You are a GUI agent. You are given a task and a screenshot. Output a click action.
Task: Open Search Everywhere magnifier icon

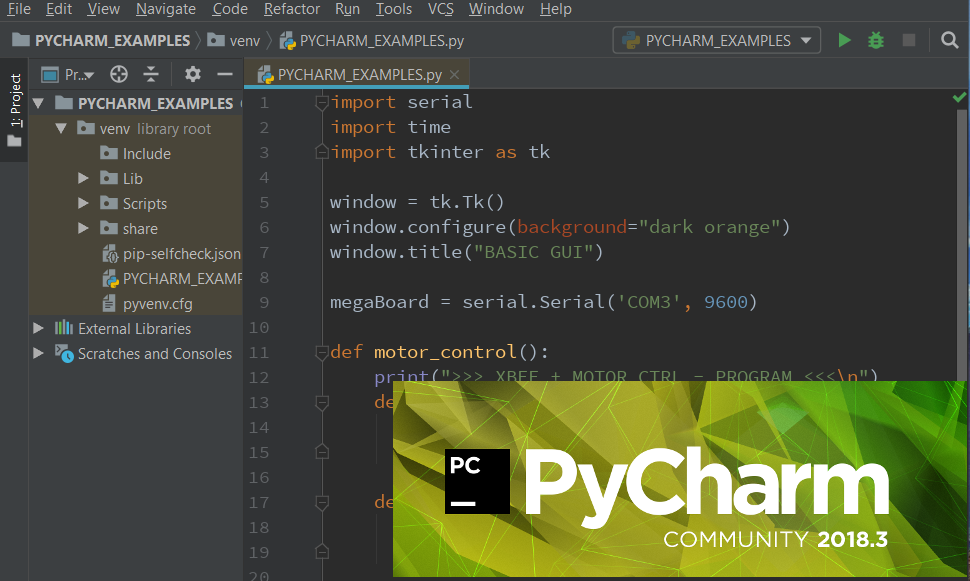pyautogui.click(x=950, y=40)
